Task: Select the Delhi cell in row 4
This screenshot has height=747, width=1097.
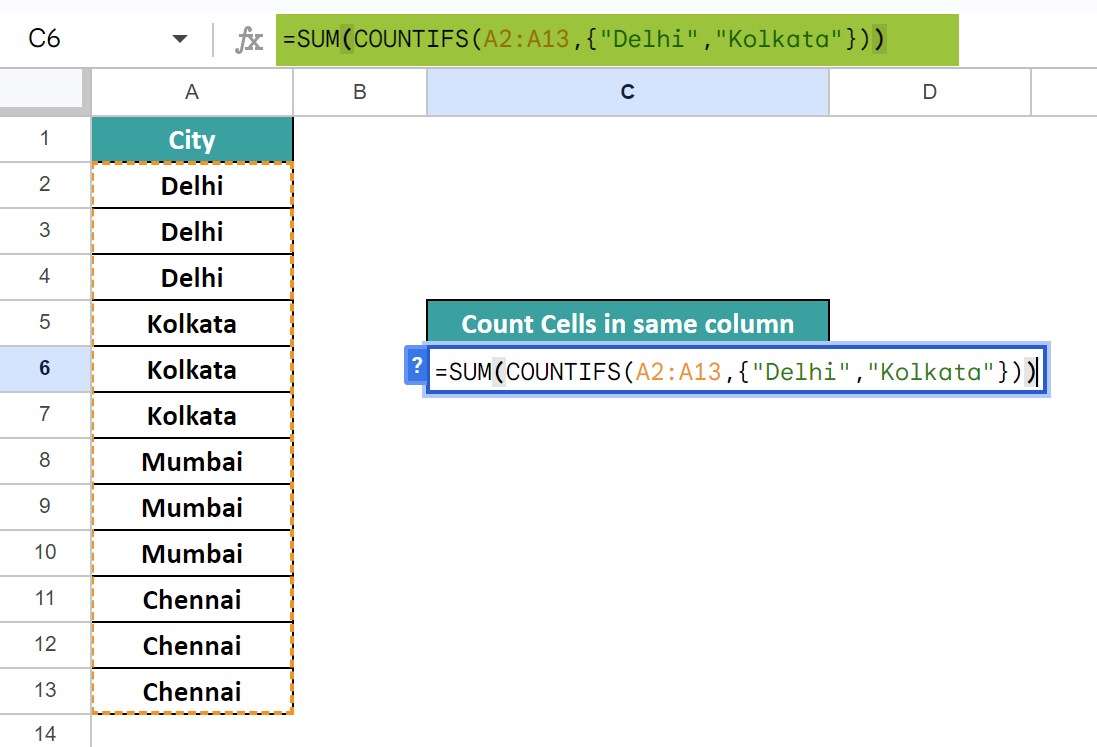Action: pos(192,278)
